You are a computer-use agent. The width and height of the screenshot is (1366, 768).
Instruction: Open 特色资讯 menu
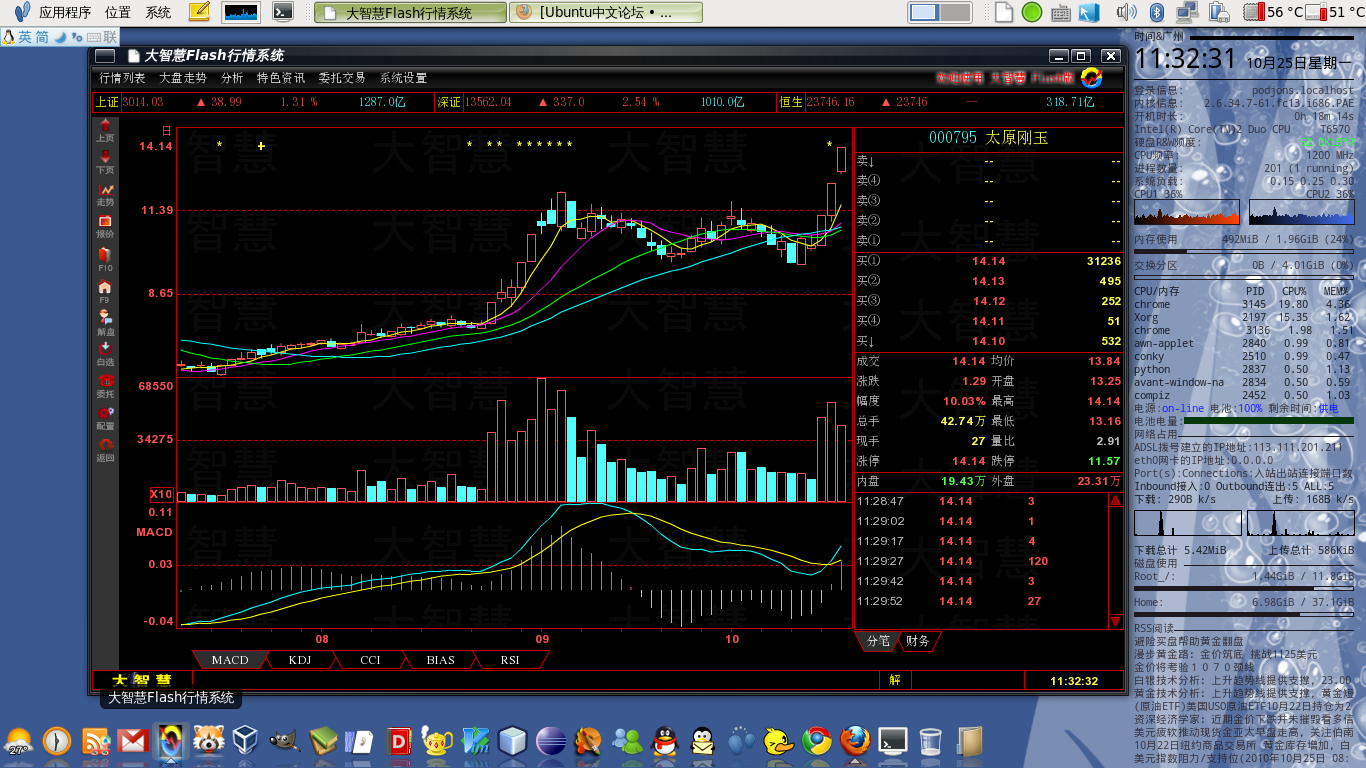[281, 78]
